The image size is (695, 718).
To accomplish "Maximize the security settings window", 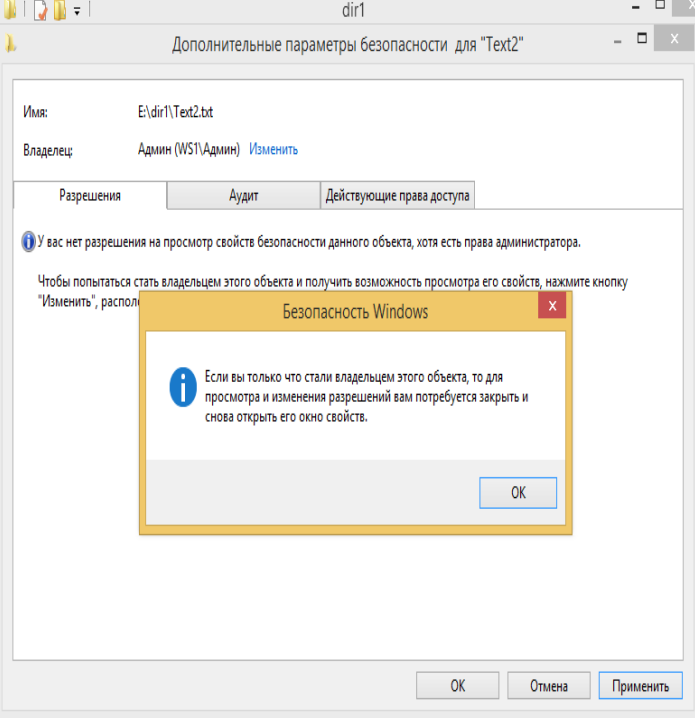I will tap(642, 38).
